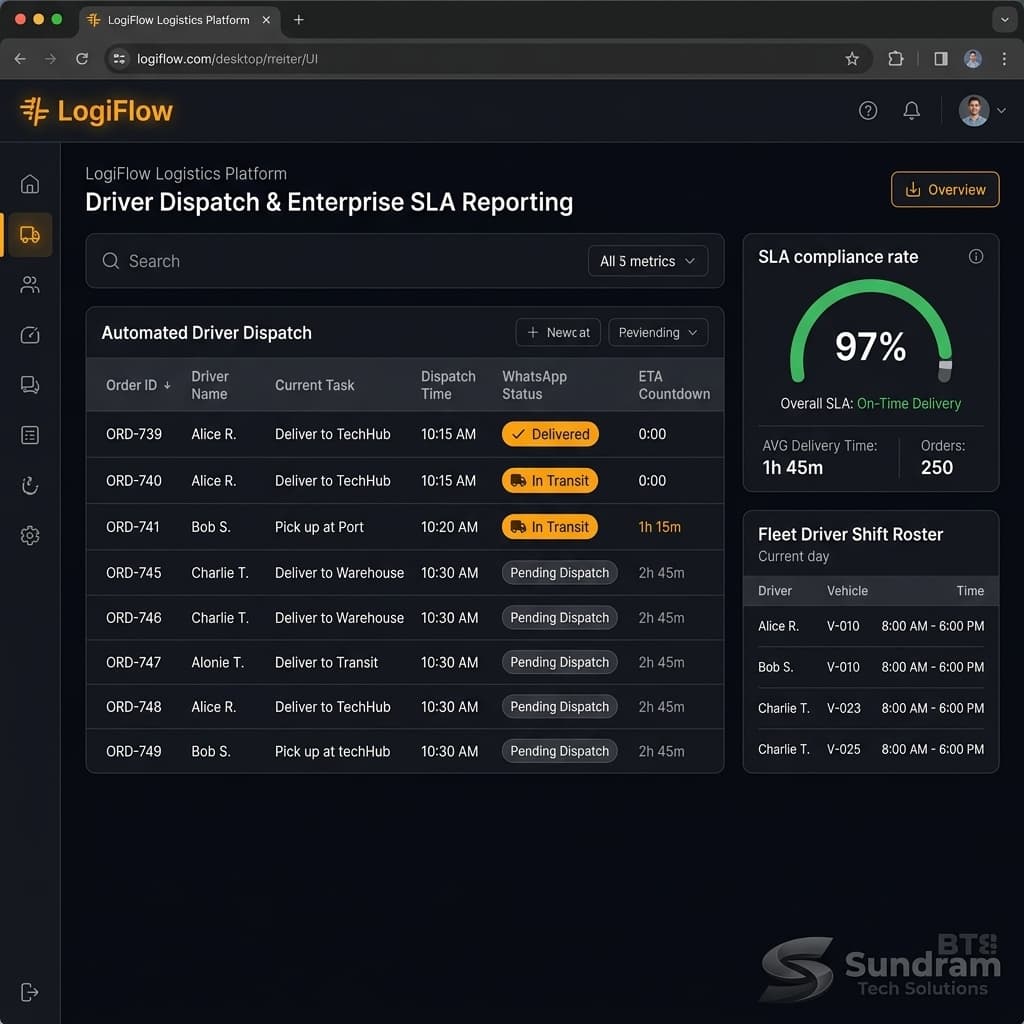1024x1024 pixels.
Task: Click the logout icon at sidebar bottom
Action: [x=29, y=992]
